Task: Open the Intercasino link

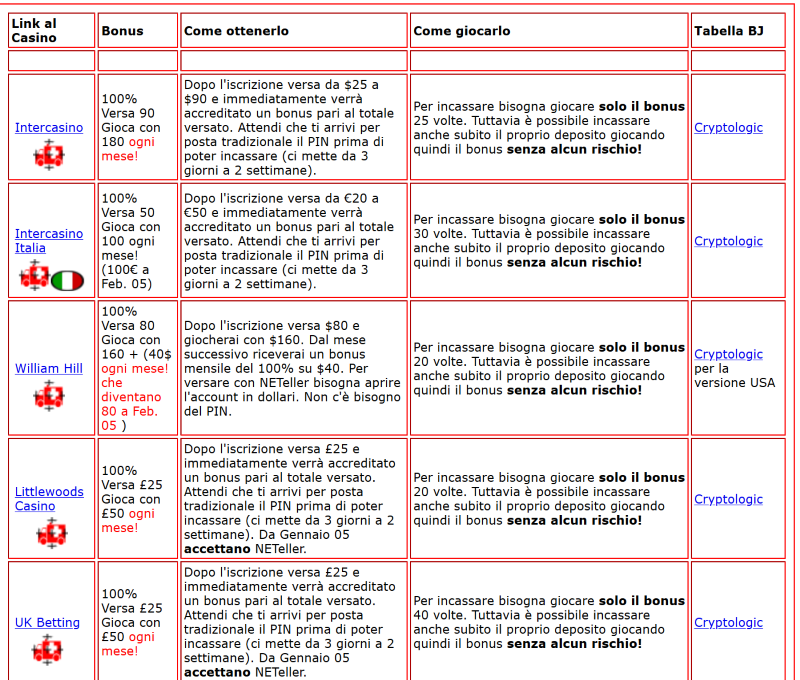Action: [x=49, y=128]
